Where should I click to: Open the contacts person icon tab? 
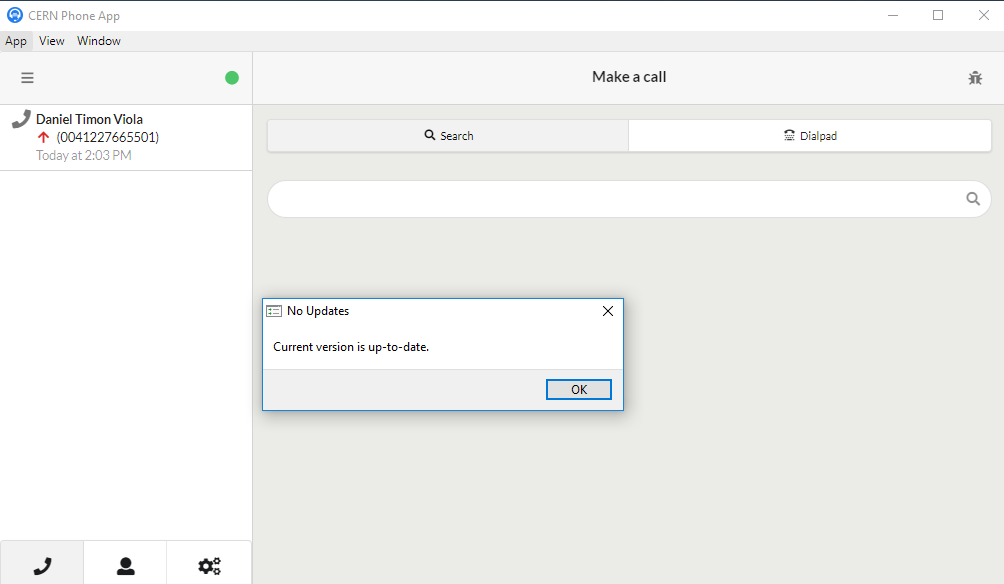point(126,566)
